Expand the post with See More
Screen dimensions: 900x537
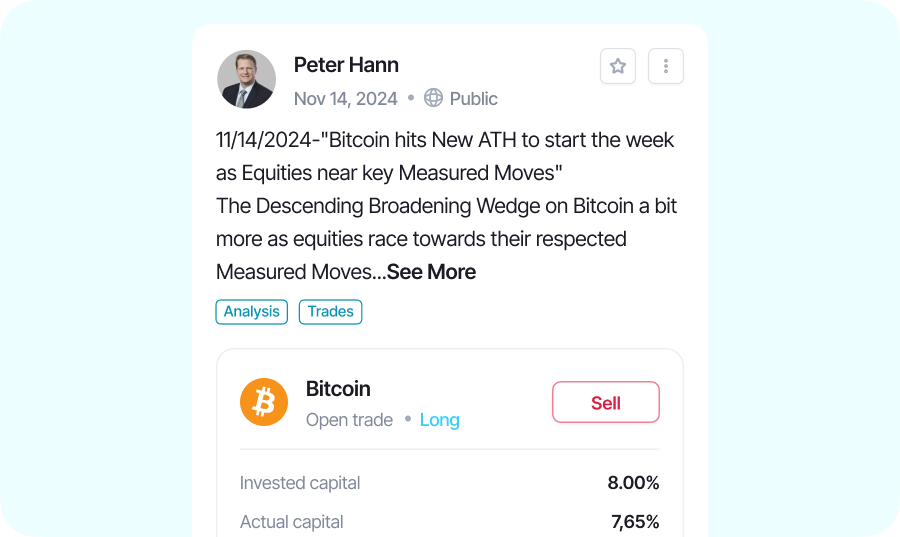(x=431, y=272)
